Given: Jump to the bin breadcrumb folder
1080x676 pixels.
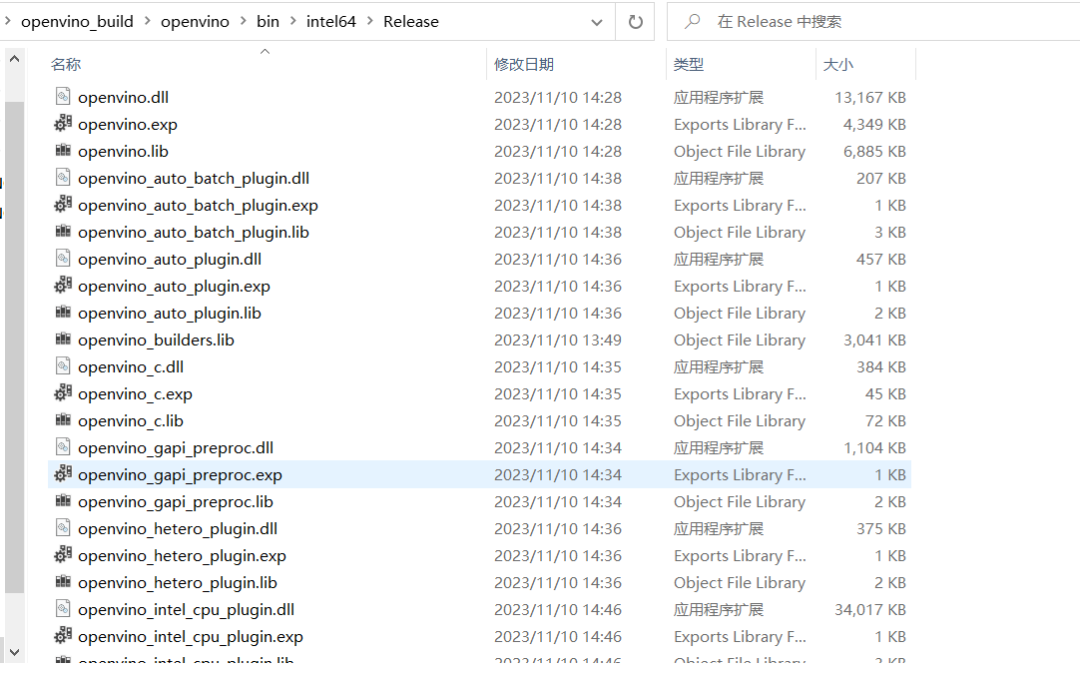Looking at the screenshot, I should click(268, 22).
